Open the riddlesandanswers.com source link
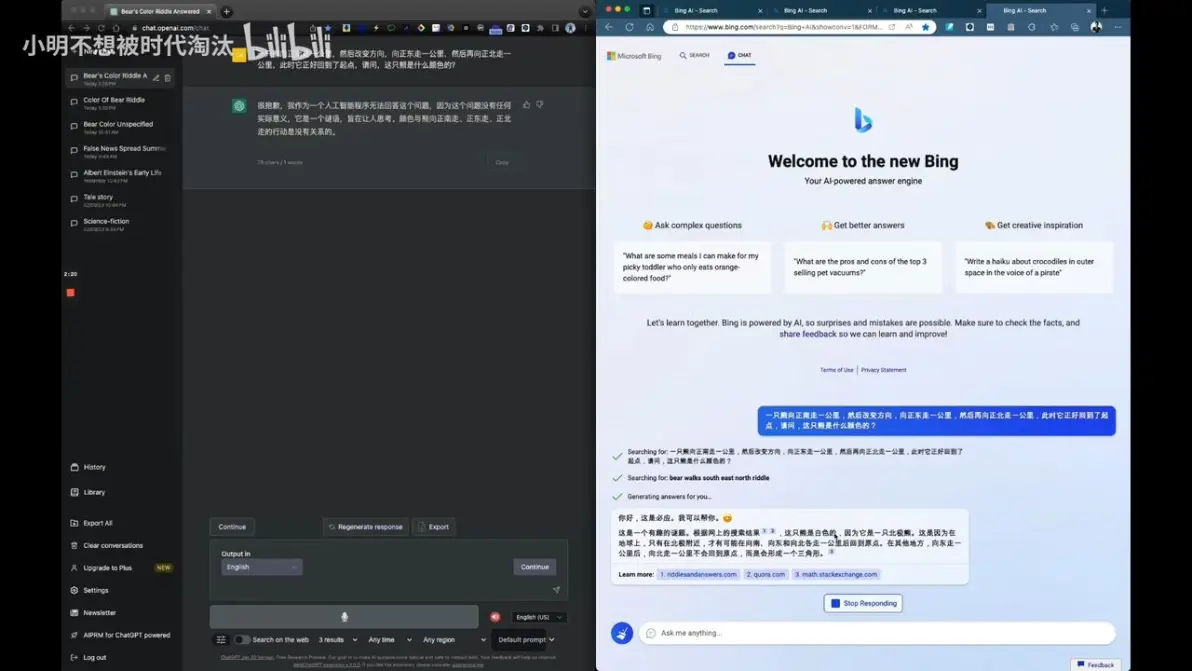The height and width of the screenshot is (671, 1192). (x=698, y=574)
